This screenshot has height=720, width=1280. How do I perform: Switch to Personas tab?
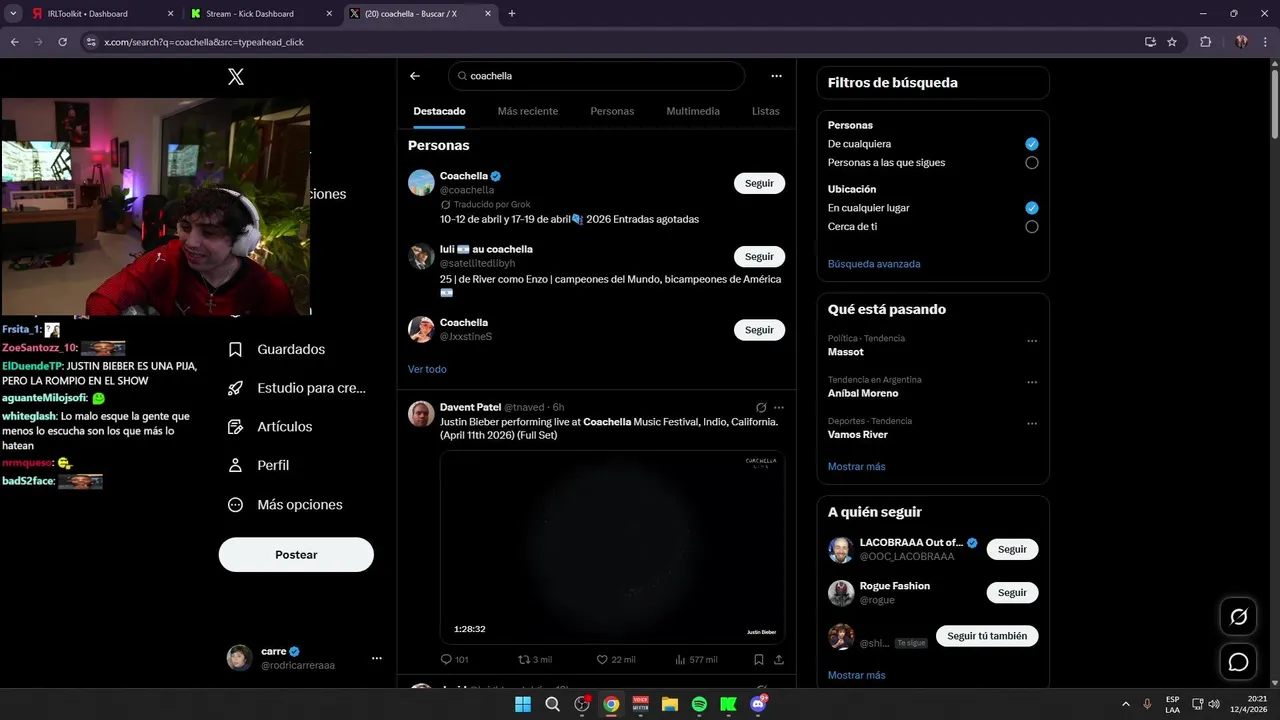point(612,111)
